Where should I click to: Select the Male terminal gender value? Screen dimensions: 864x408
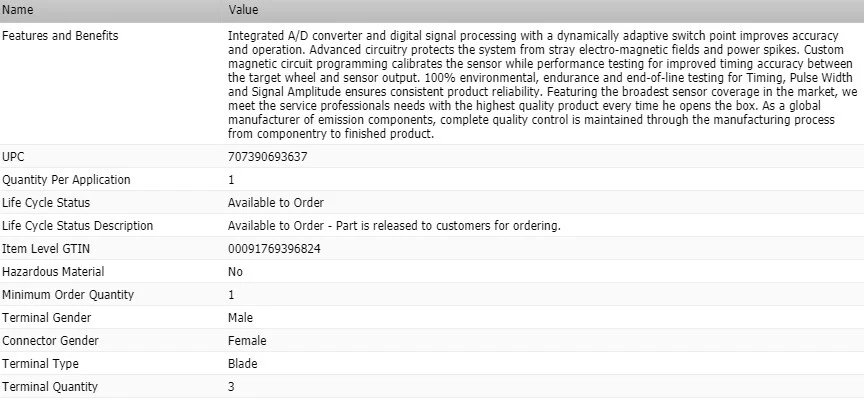click(241, 318)
